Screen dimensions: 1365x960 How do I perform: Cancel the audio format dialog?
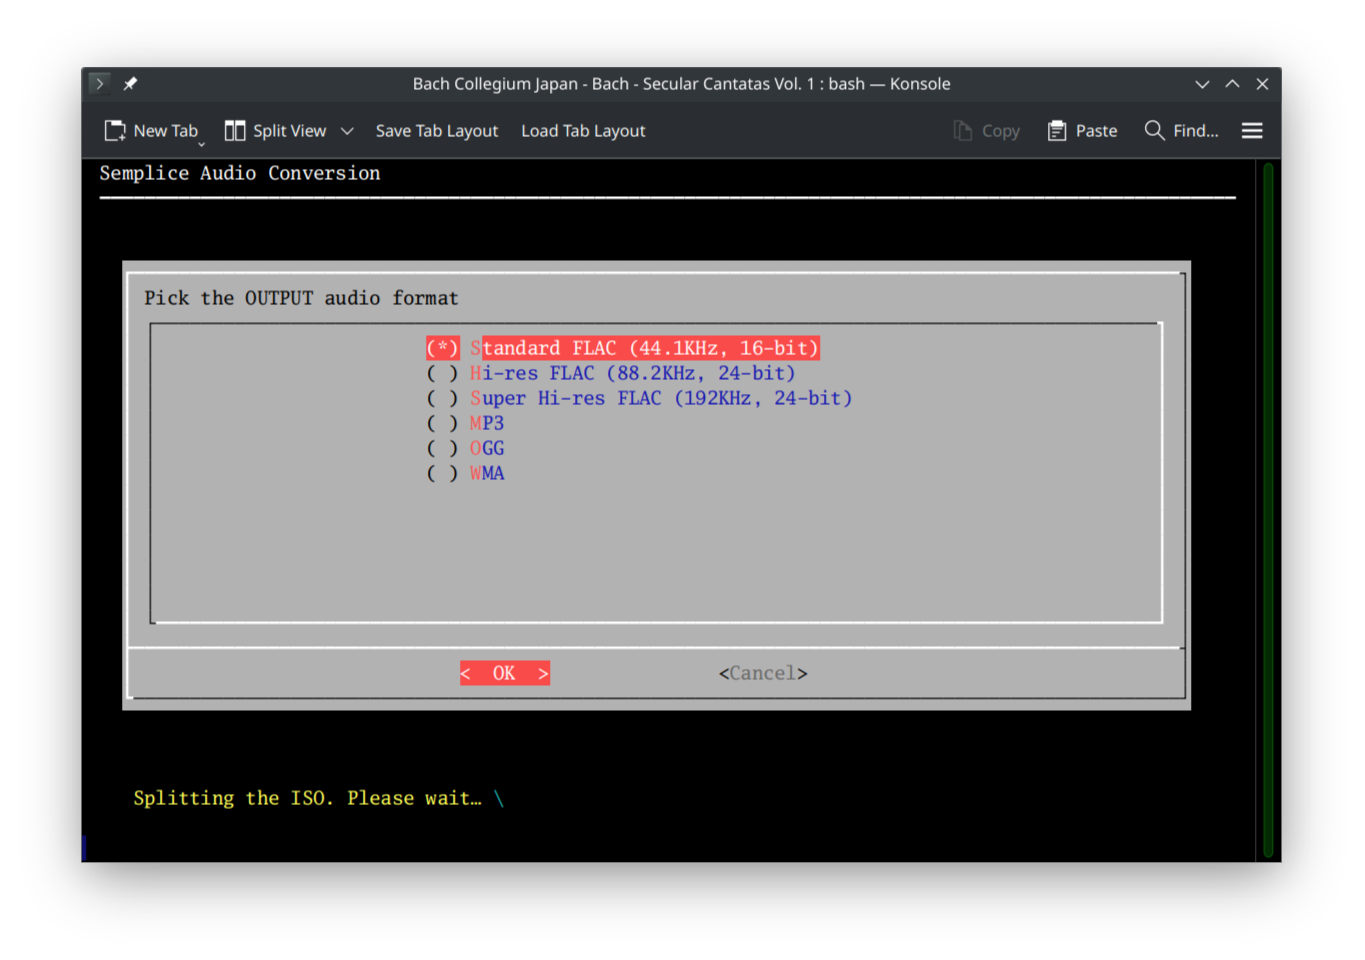tap(762, 672)
